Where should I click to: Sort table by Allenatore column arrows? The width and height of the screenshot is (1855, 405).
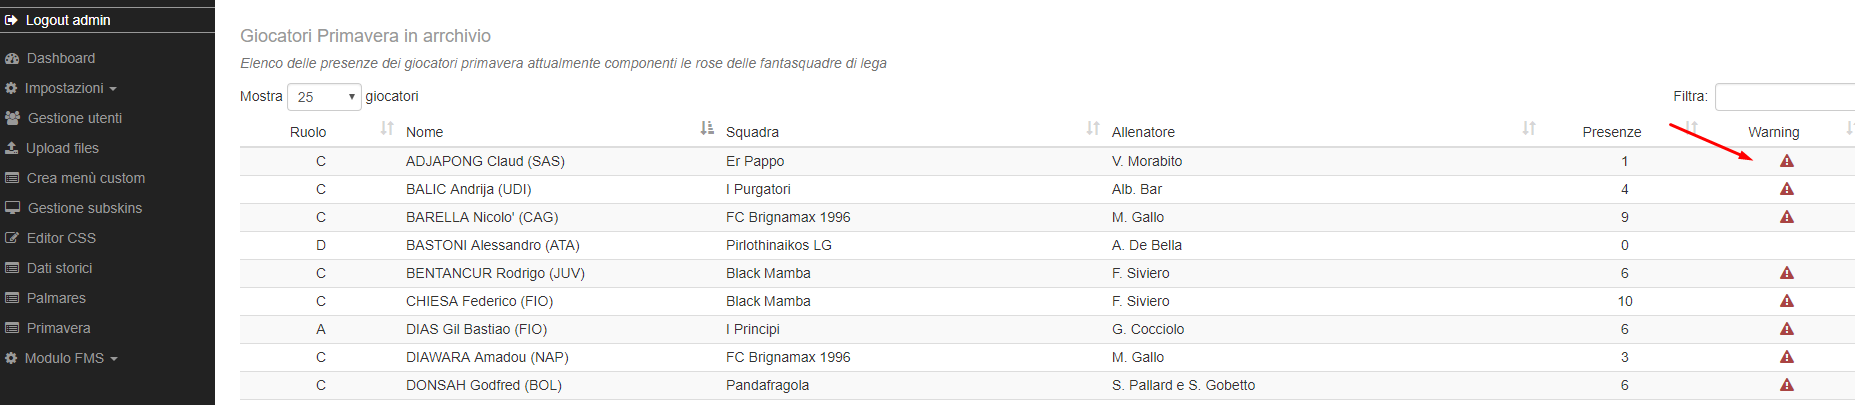pos(1528,129)
